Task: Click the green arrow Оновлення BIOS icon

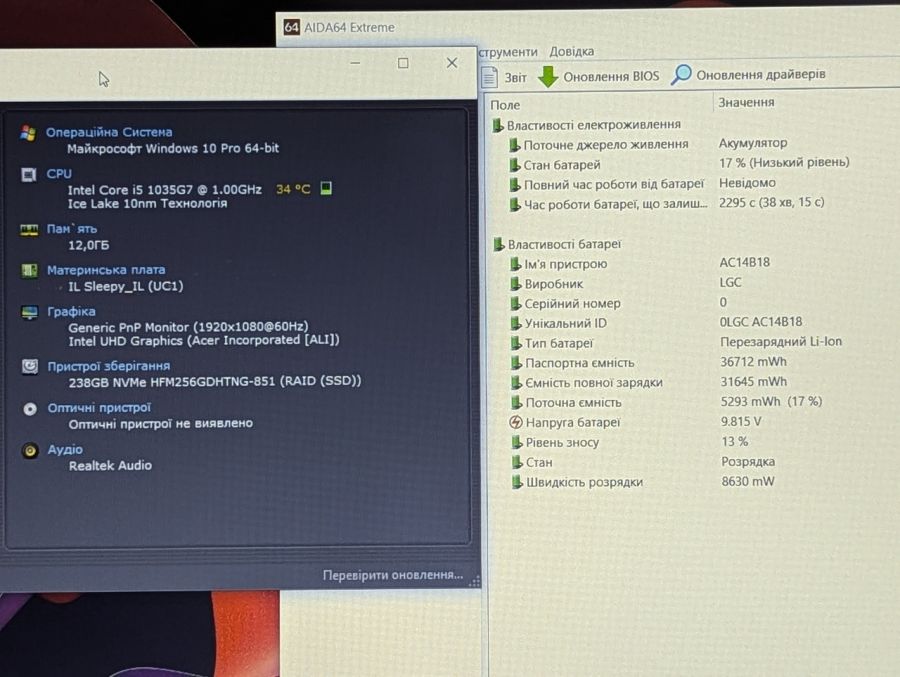Action: [548, 76]
